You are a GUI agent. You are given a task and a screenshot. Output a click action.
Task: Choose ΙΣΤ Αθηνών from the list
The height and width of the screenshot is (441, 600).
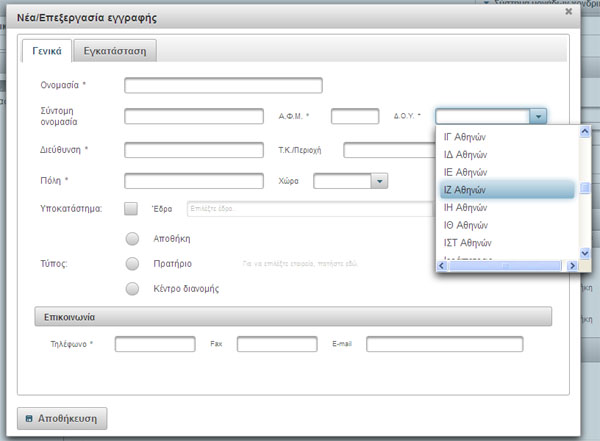pos(507,243)
